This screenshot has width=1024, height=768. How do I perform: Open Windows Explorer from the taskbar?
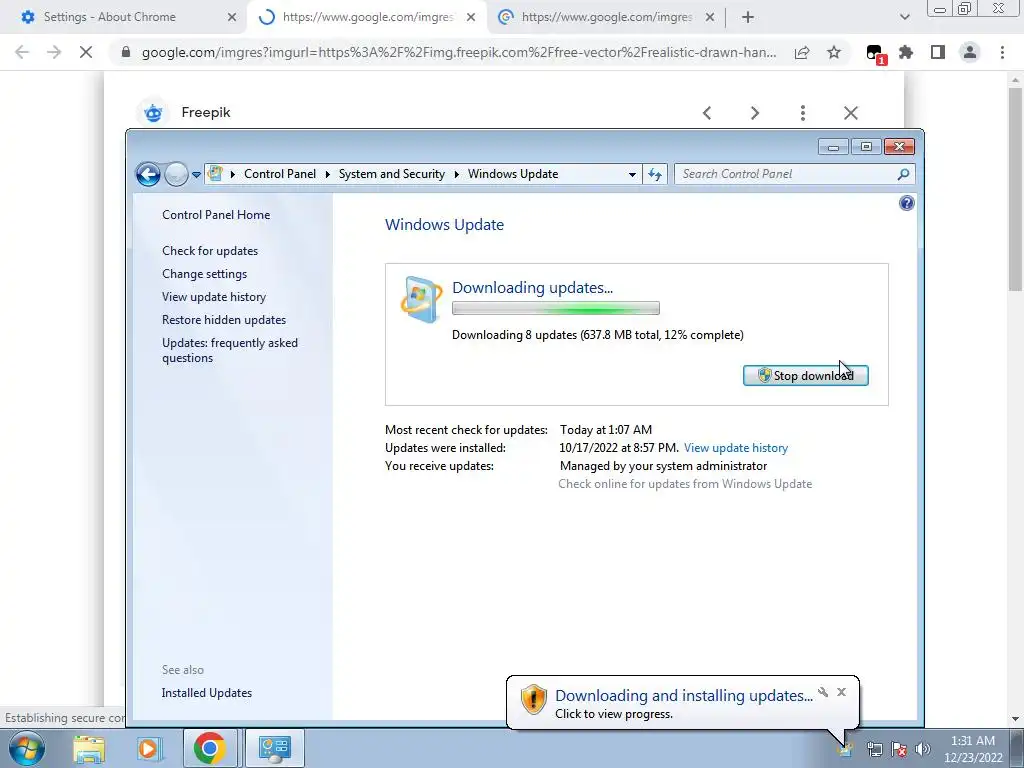tap(89, 748)
